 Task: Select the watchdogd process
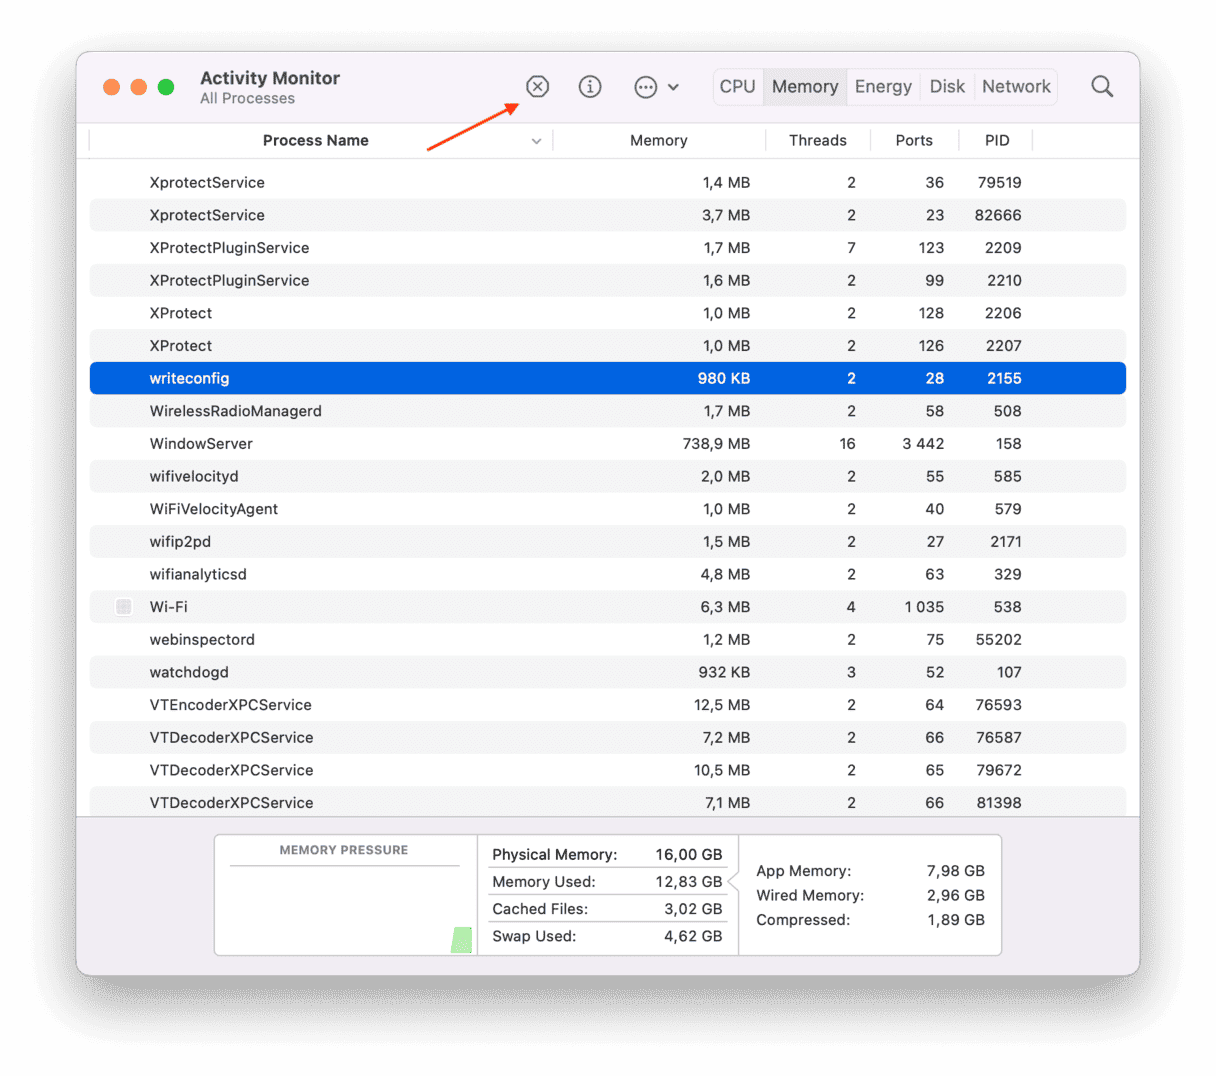click(608, 672)
